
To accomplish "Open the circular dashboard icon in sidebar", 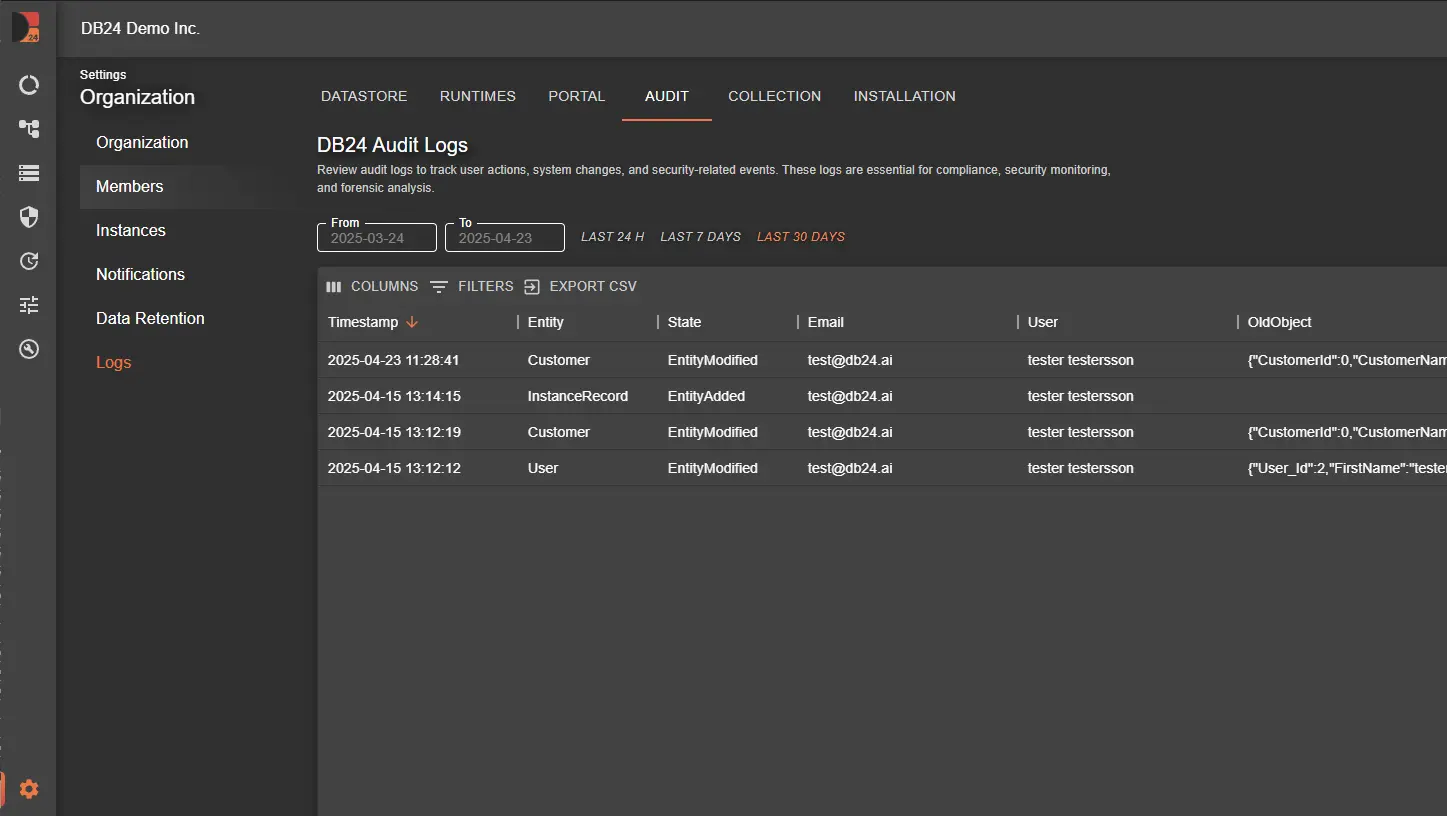I will (x=29, y=85).
